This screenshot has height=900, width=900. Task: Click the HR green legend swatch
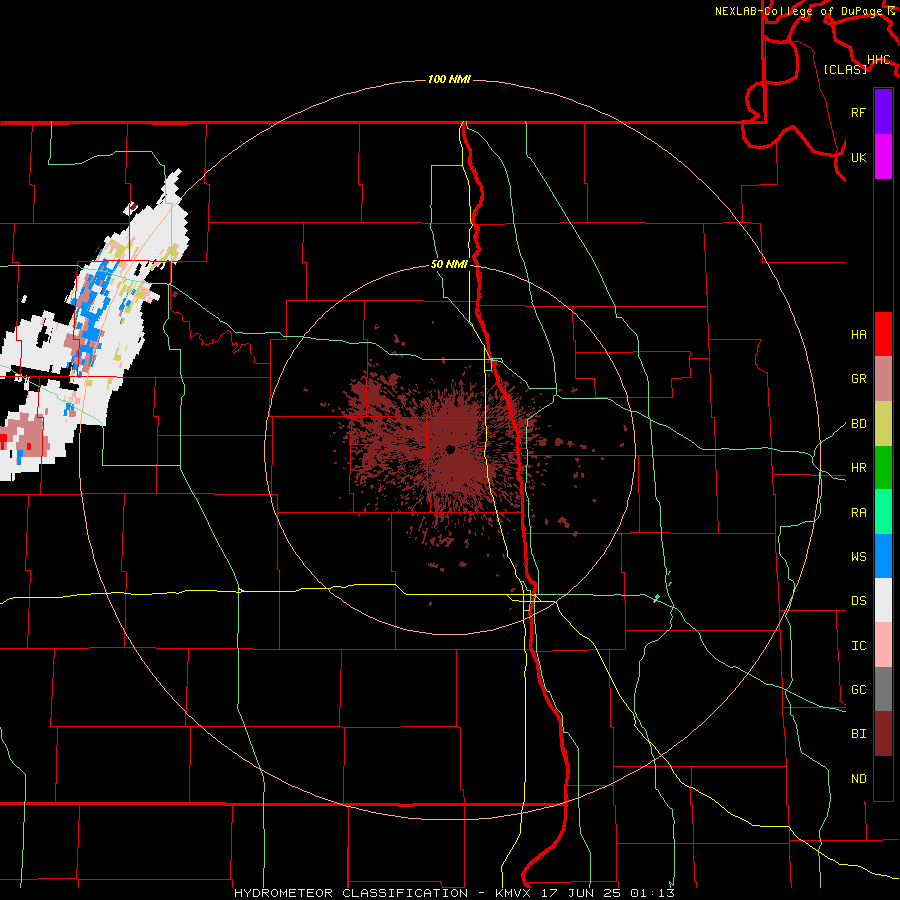[883, 468]
